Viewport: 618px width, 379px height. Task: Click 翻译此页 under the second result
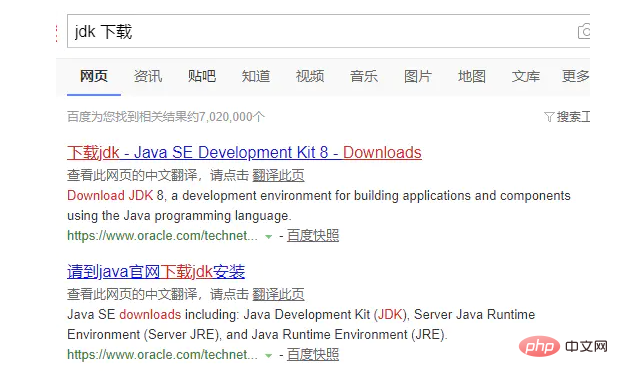tap(278, 294)
